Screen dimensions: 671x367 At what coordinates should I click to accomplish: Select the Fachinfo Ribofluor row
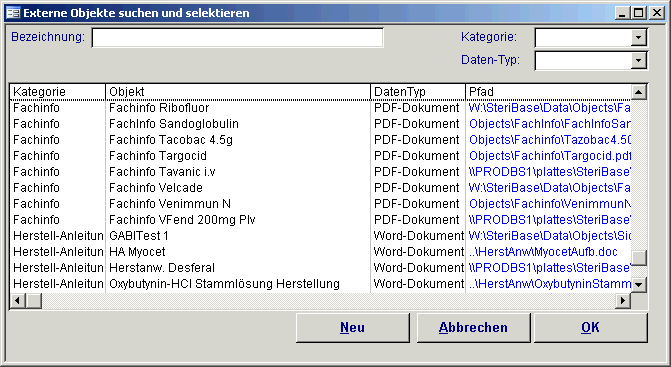coord(321,108)
